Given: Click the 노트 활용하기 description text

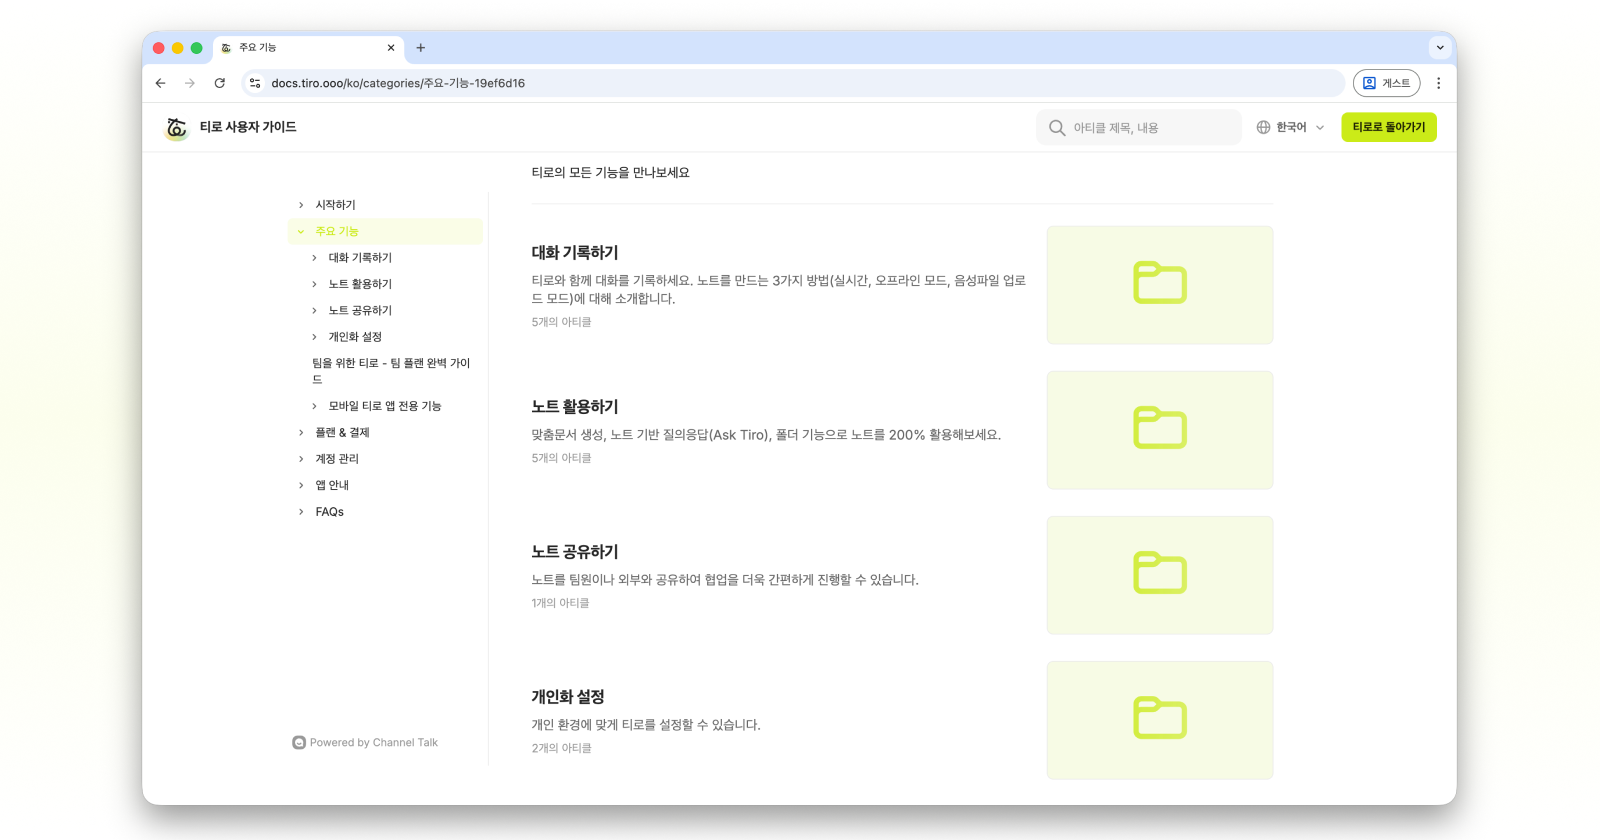Looking at the screenshot, I should 766,435.
